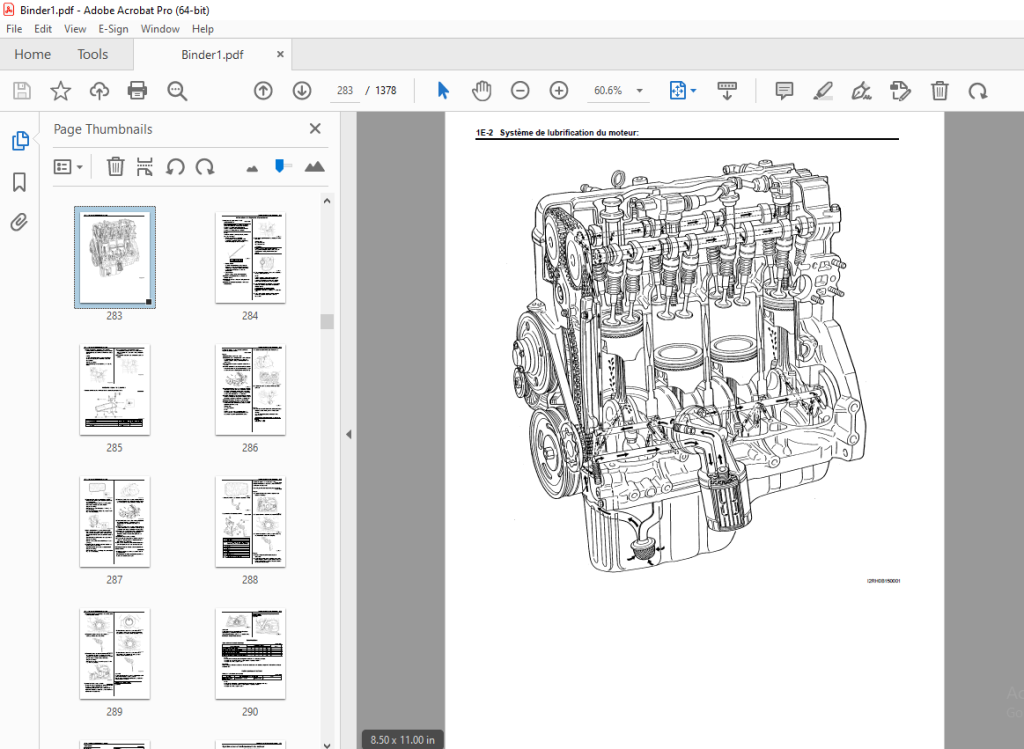This screenshot has width=1024, height=749.
Task: Select page 287 thumbnail
Action: (x=115, y=522)
